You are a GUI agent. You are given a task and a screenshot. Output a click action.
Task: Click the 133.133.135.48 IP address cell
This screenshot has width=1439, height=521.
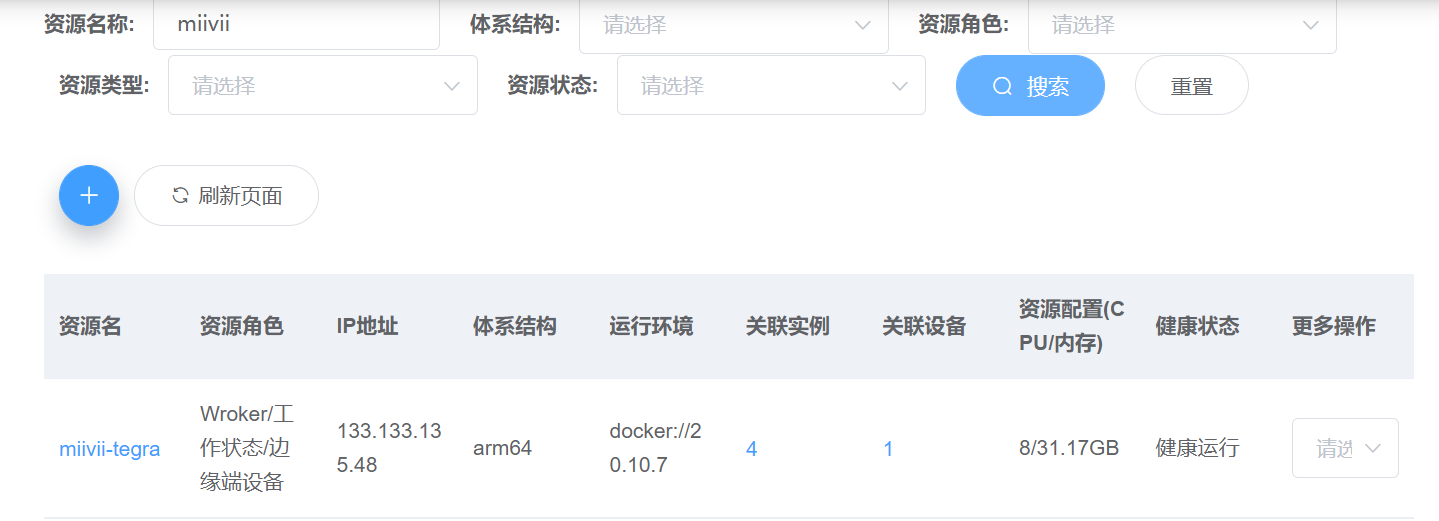tap(389, 448)
